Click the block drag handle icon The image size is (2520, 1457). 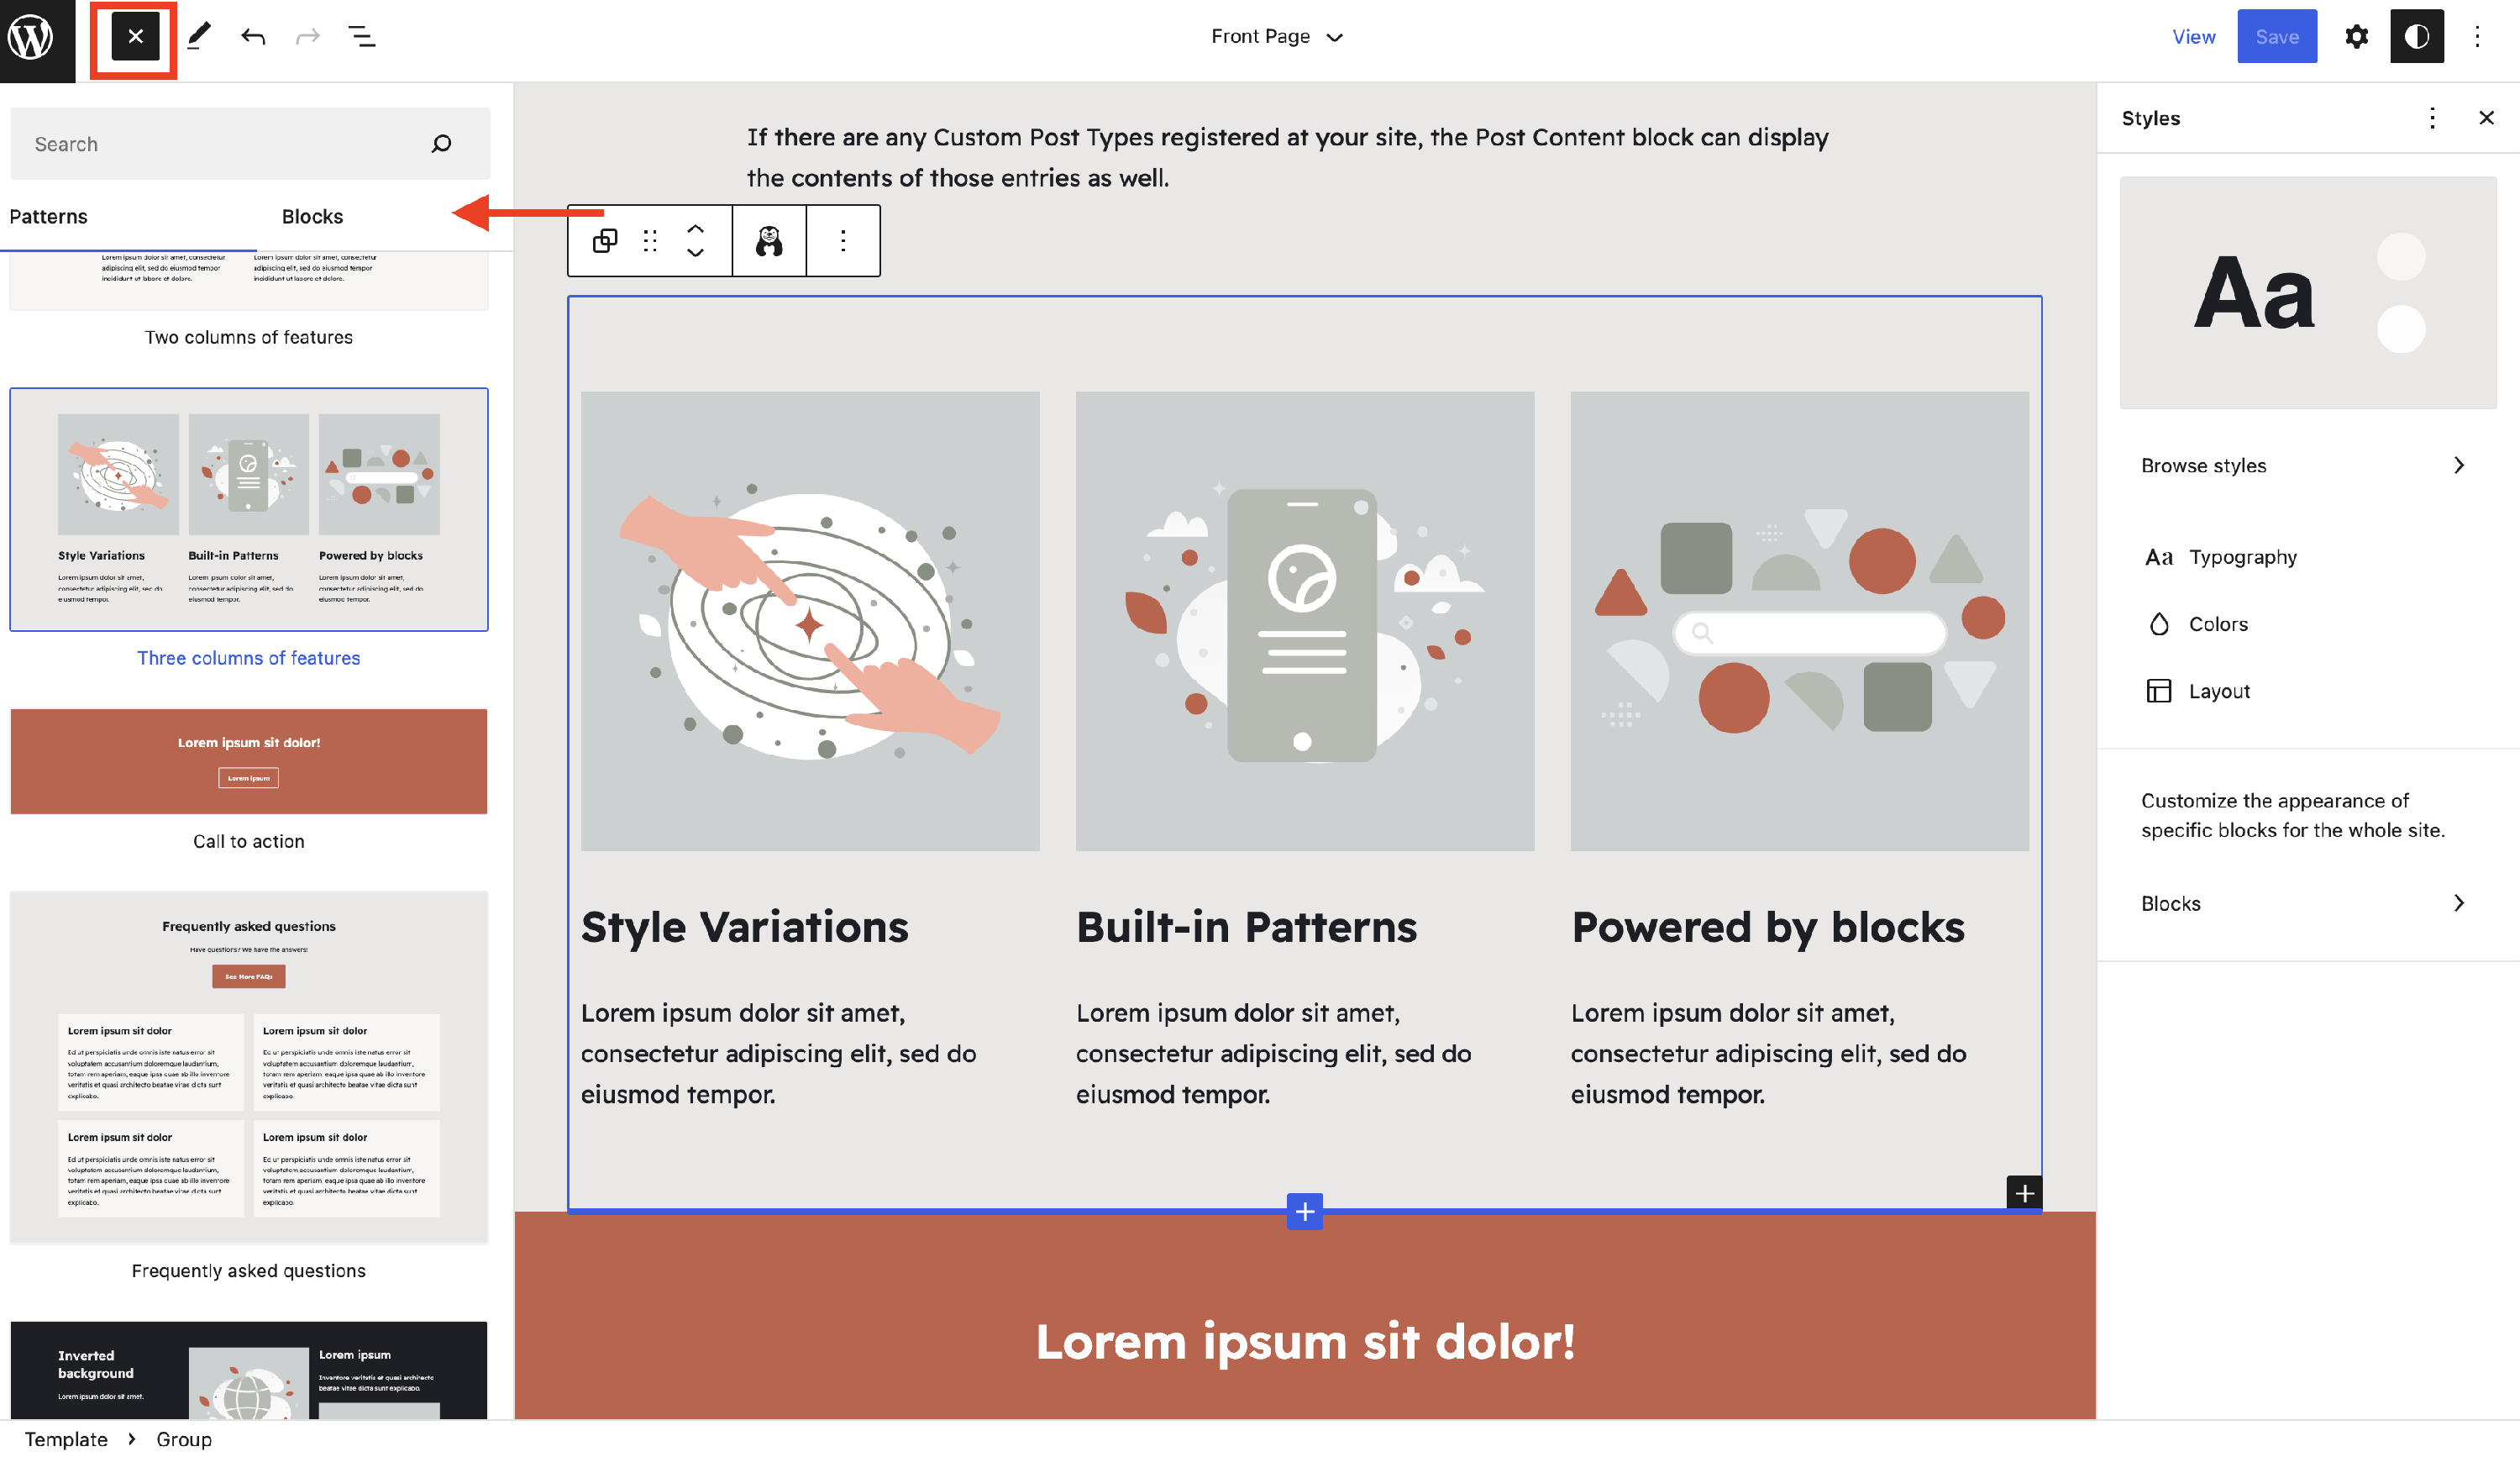[650, 241]
